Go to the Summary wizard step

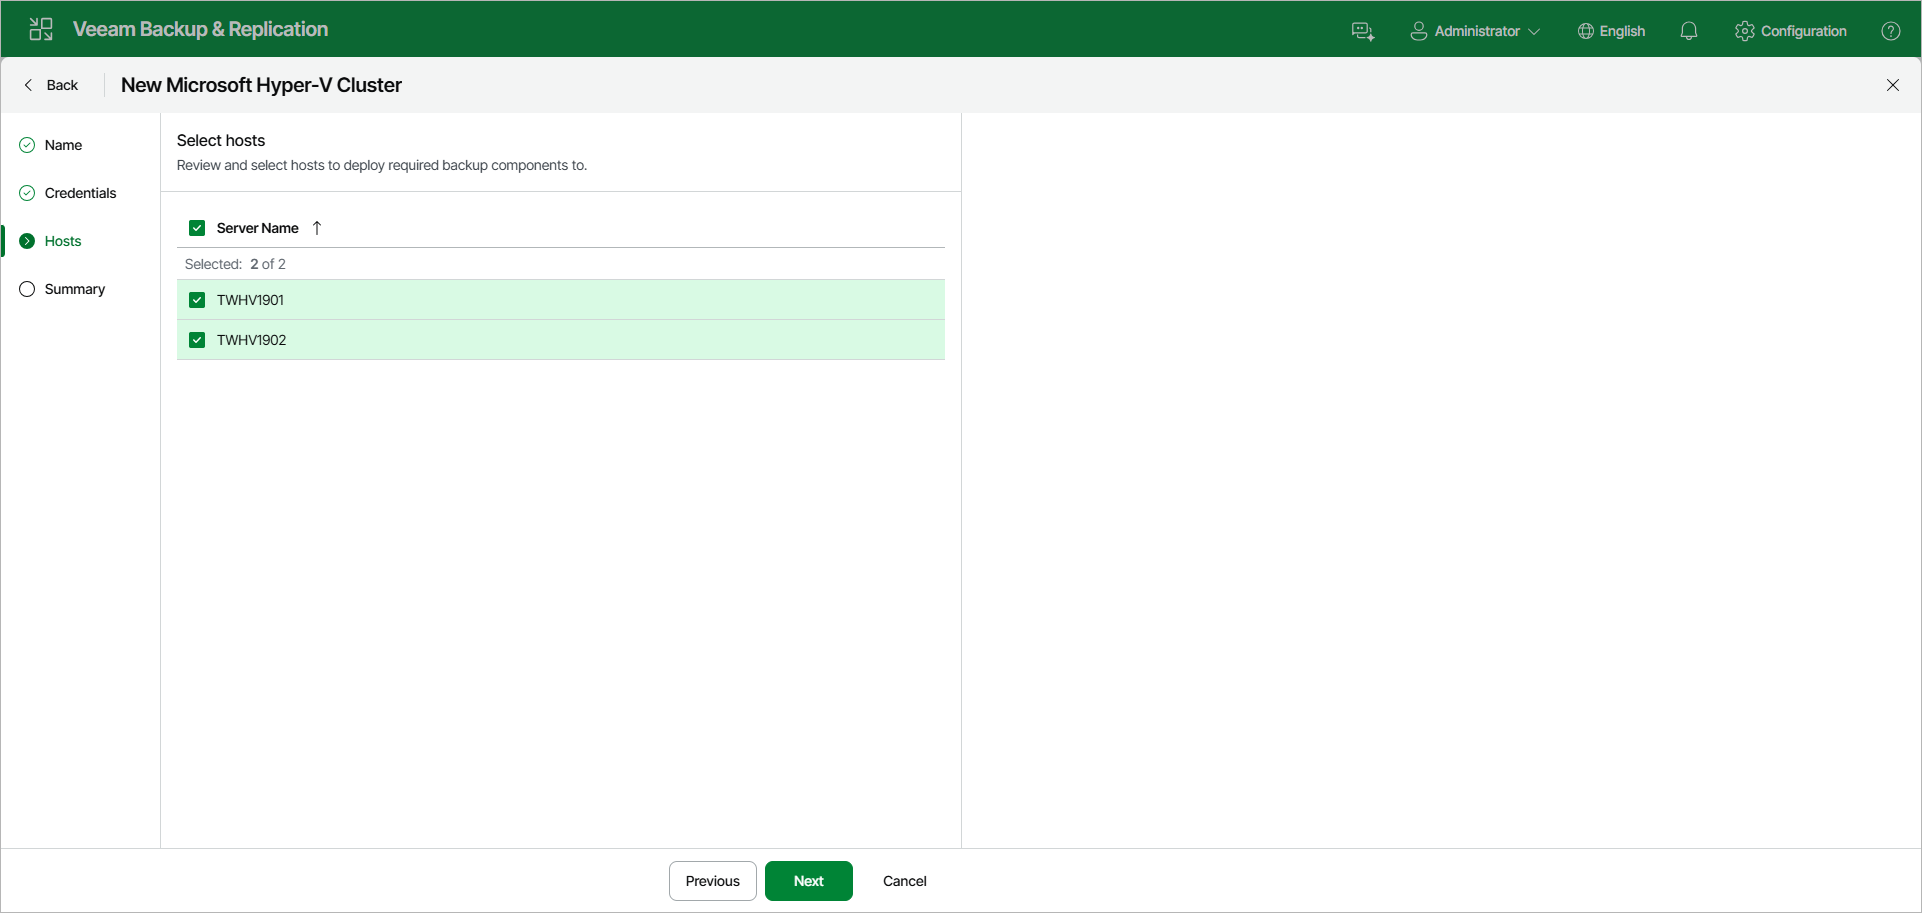(x=74, y=289)
